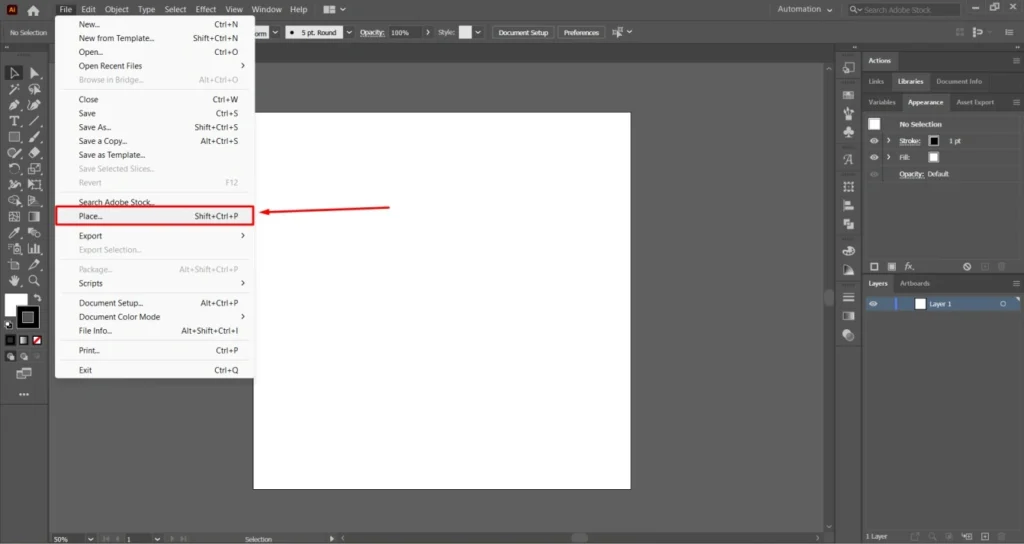Viewport: 1024px width, 544px height.
Task: Select the Type tool
Action: click(x=14, y=121)
